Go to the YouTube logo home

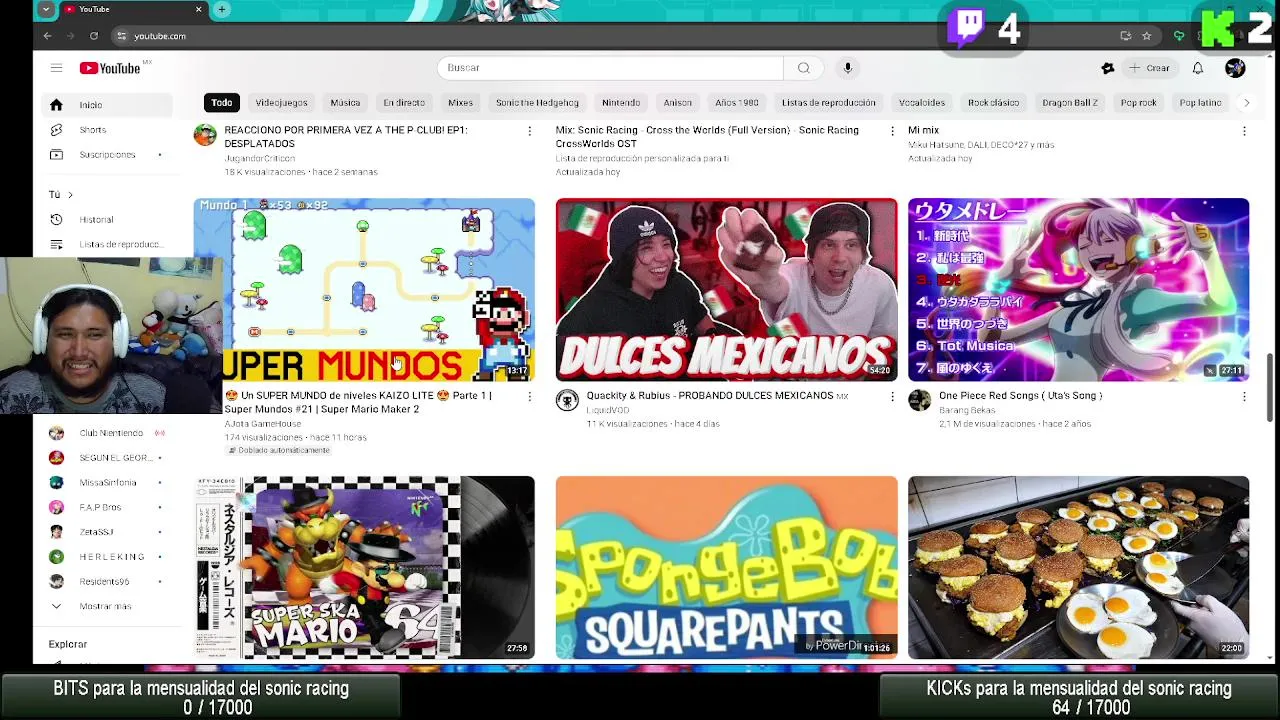(x=111, y=68)
